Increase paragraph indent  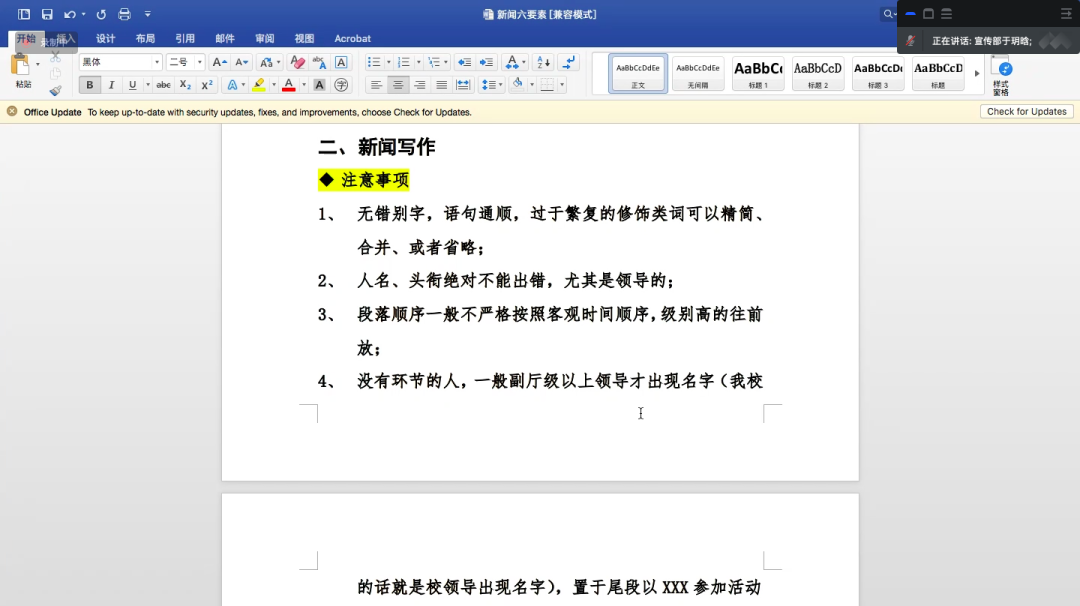[x=486, y=62]
